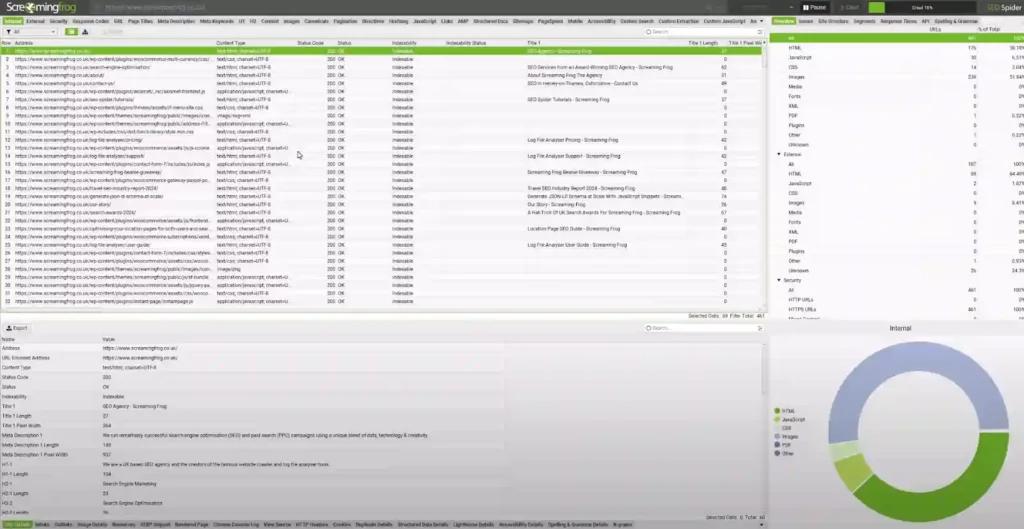Click the green HTML legend marker

tap(777, 411)
